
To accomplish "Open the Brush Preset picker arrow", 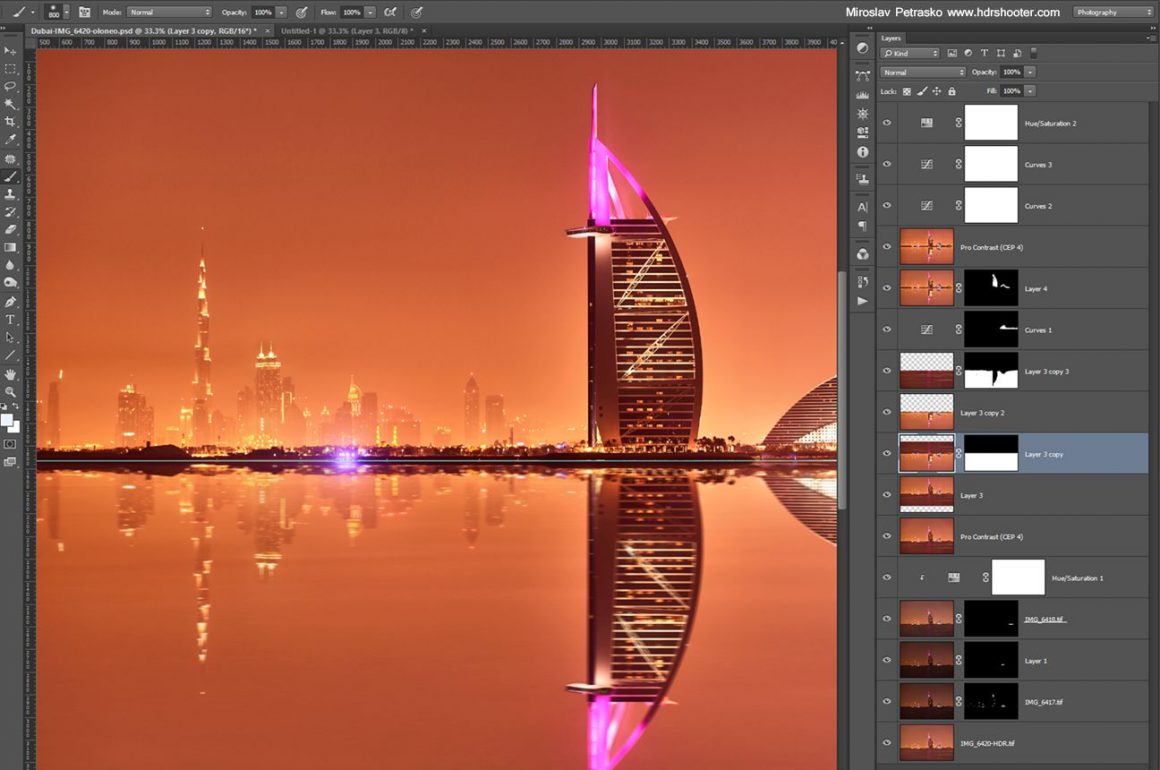I will coord(66,12).
